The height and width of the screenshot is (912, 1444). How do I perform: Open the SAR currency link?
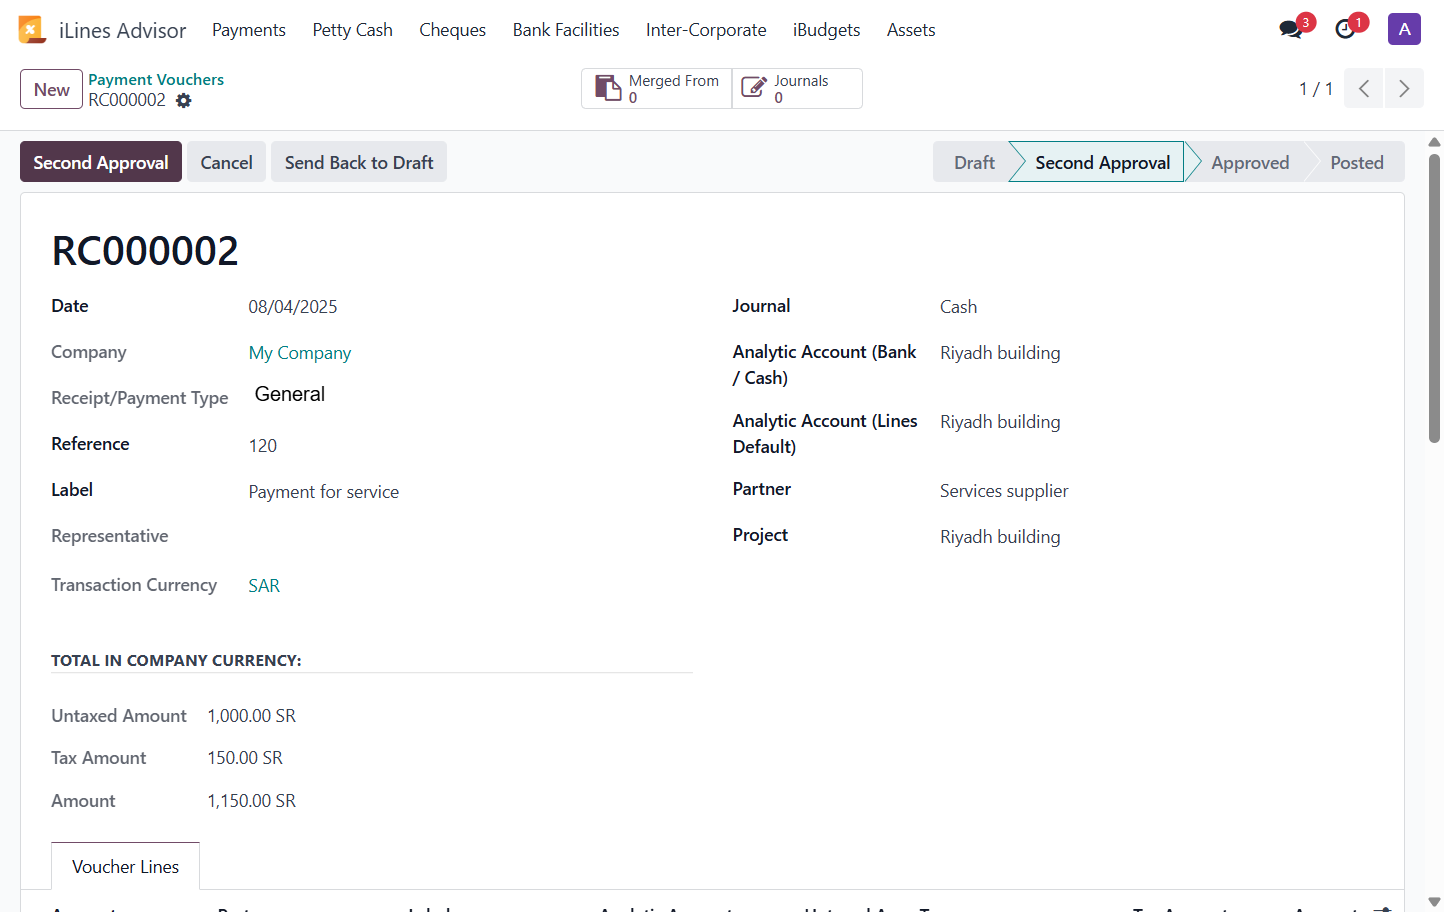(x=264, y=586)
